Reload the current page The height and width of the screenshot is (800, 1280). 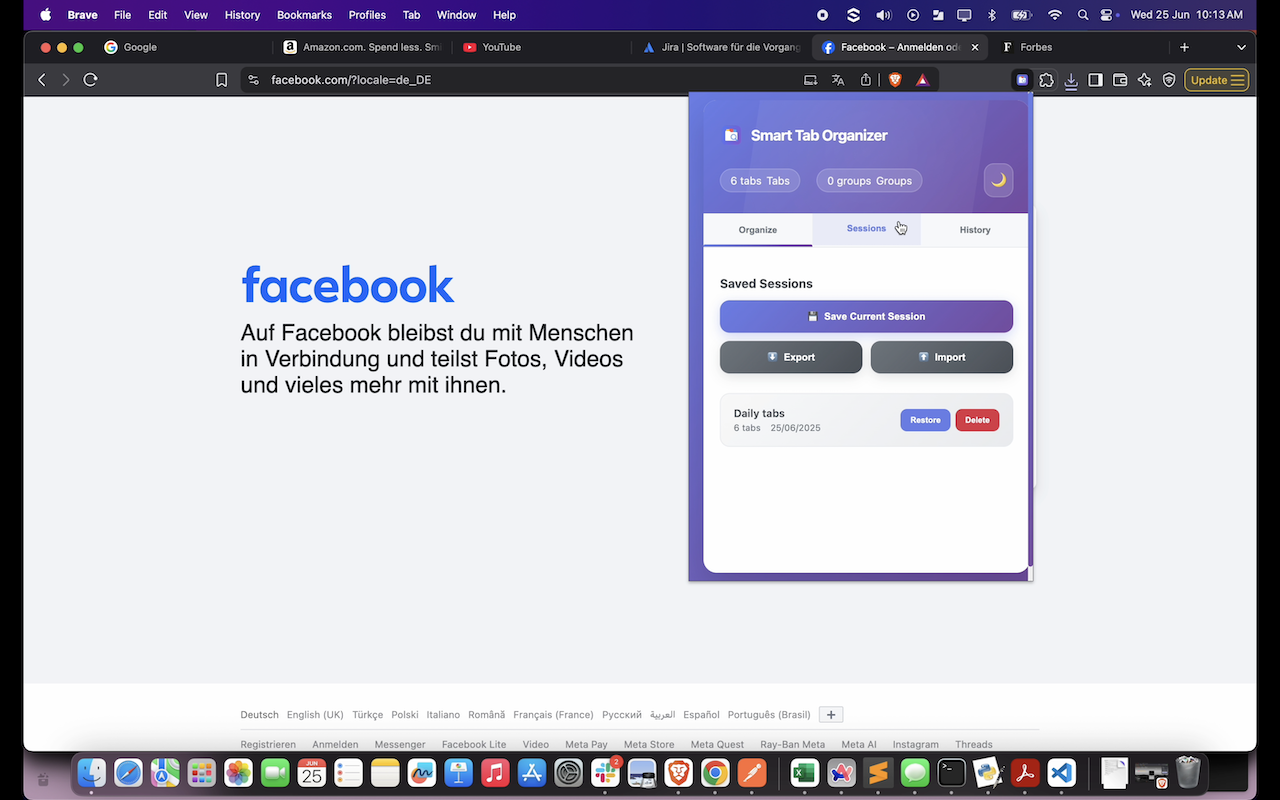click(90, 80)
